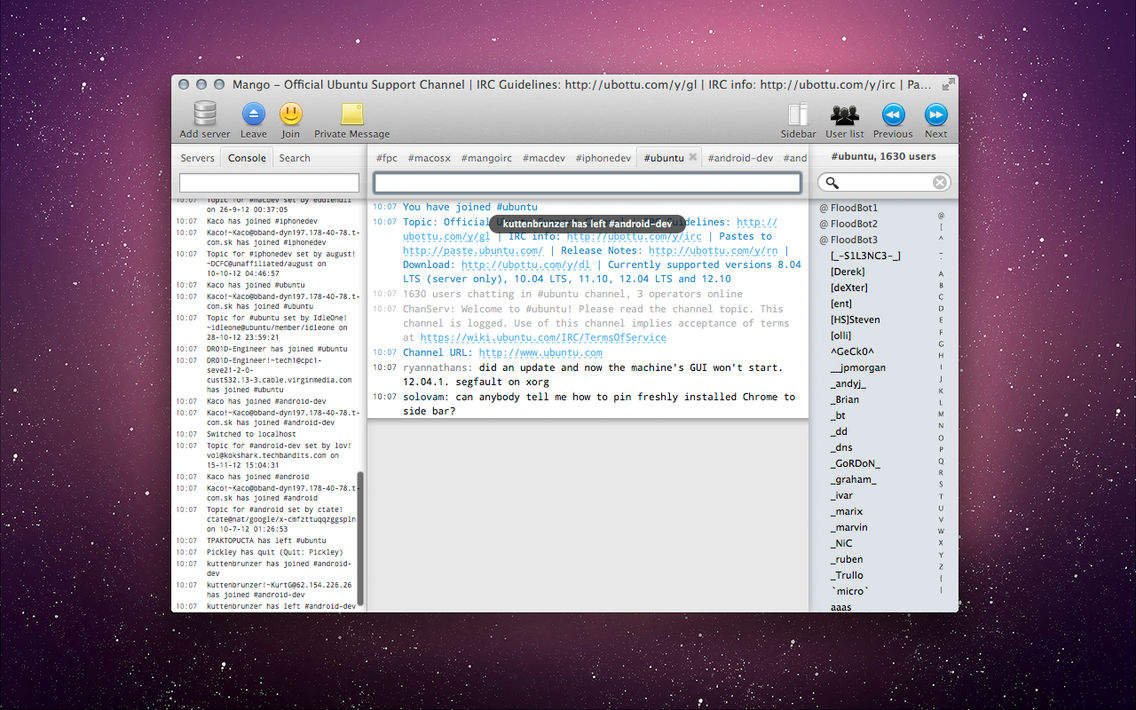Open the wiki.ubuntu.com TermsOfService link

pos(543,338)
